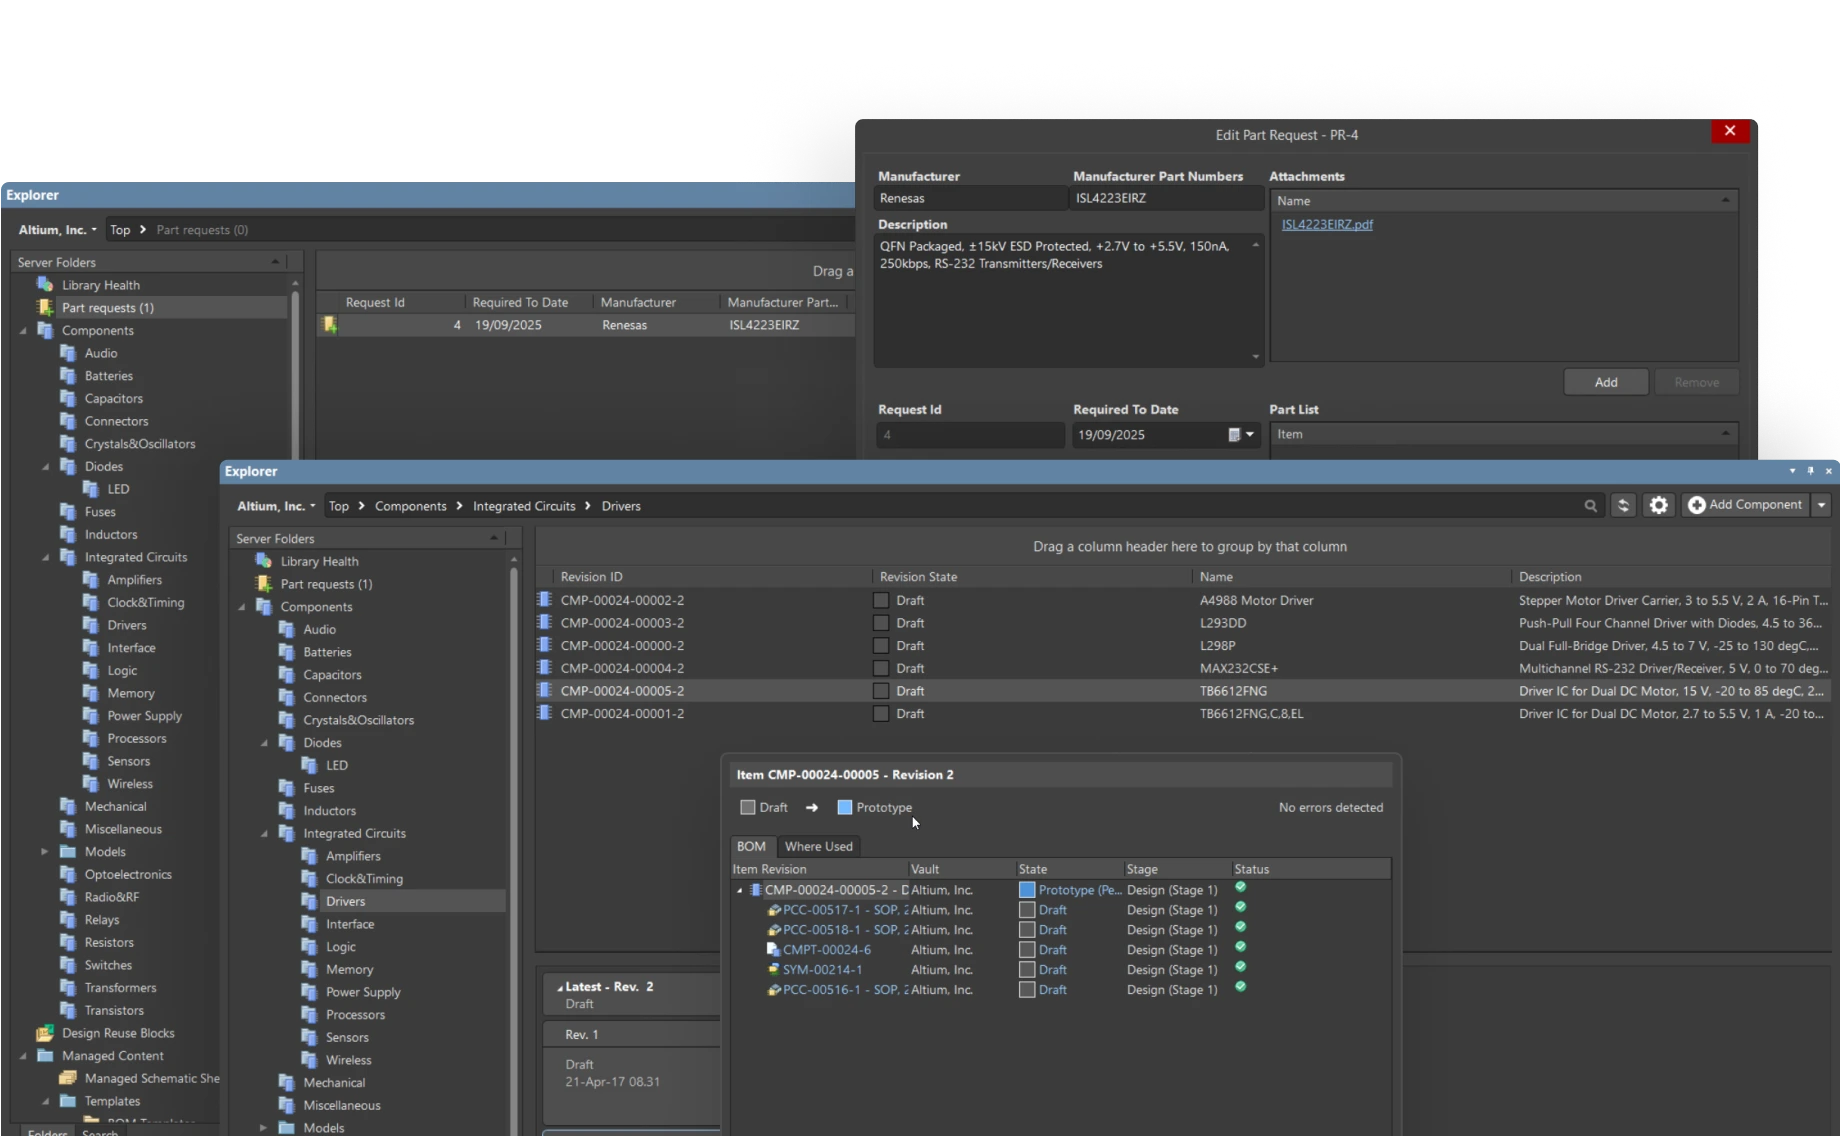The image size is (1840, 1136).
Task: Click component icon of CMP-00024-00002-2 row
Action: 545,600
